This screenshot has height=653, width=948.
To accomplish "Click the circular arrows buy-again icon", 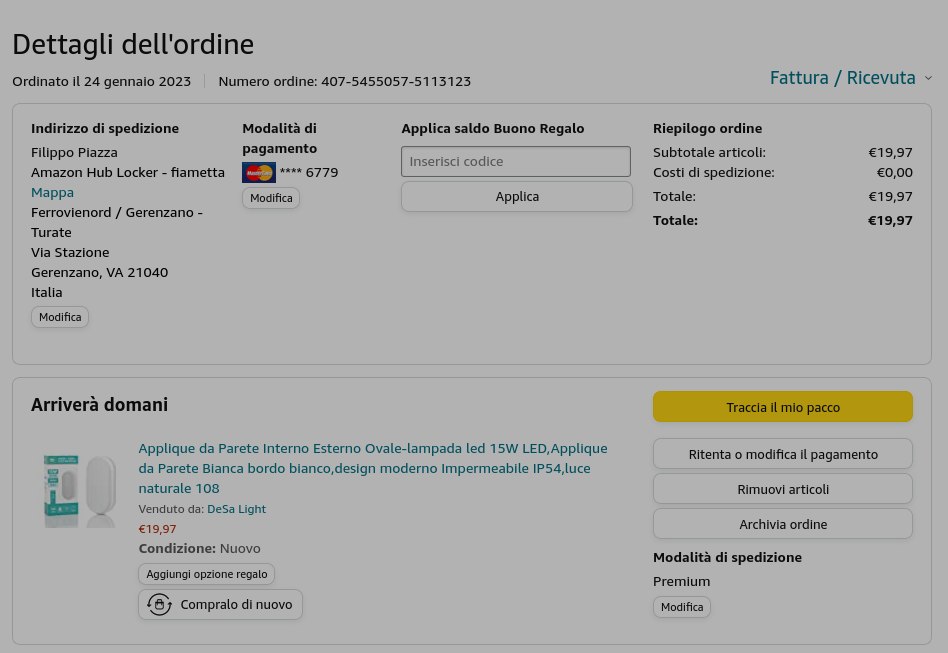I will click(159, 604).
